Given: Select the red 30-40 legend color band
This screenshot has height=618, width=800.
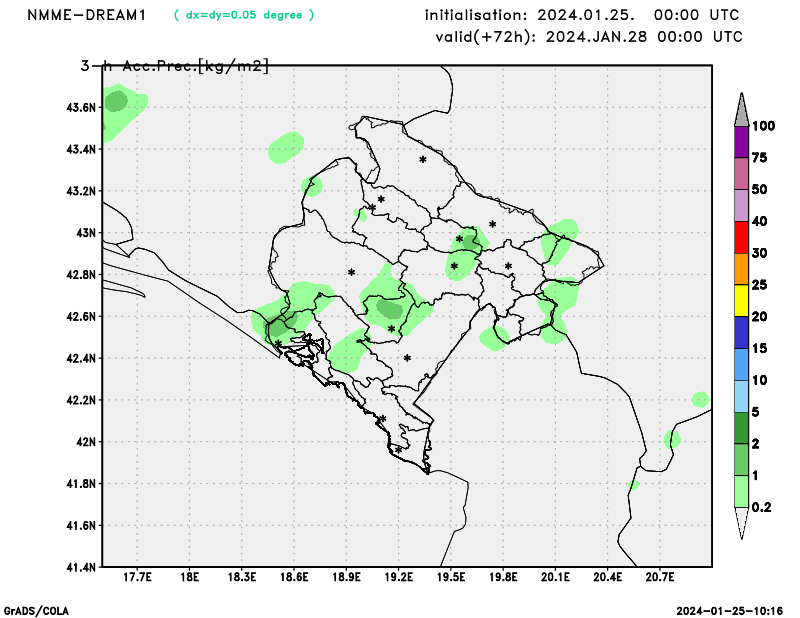Looking at the screenshot, I should 741,237.
